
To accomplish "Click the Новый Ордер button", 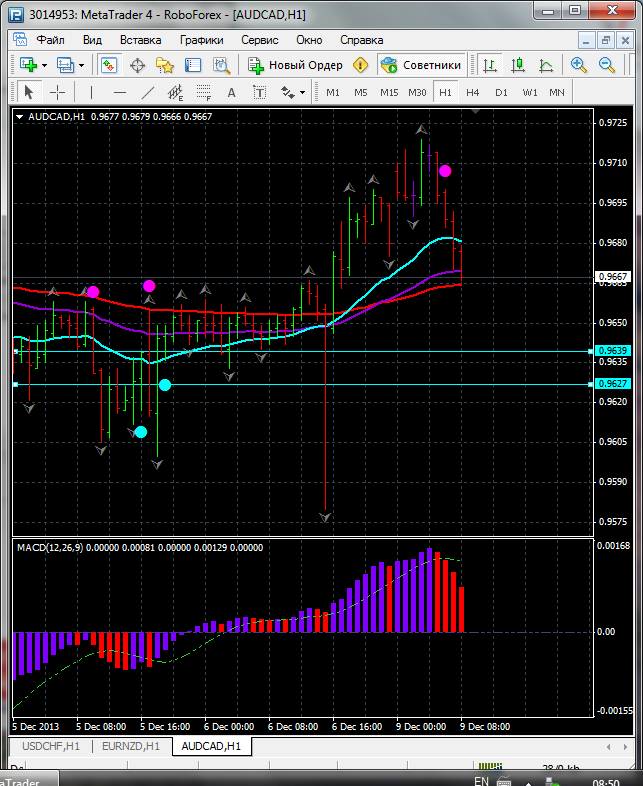I will point(296,65).
